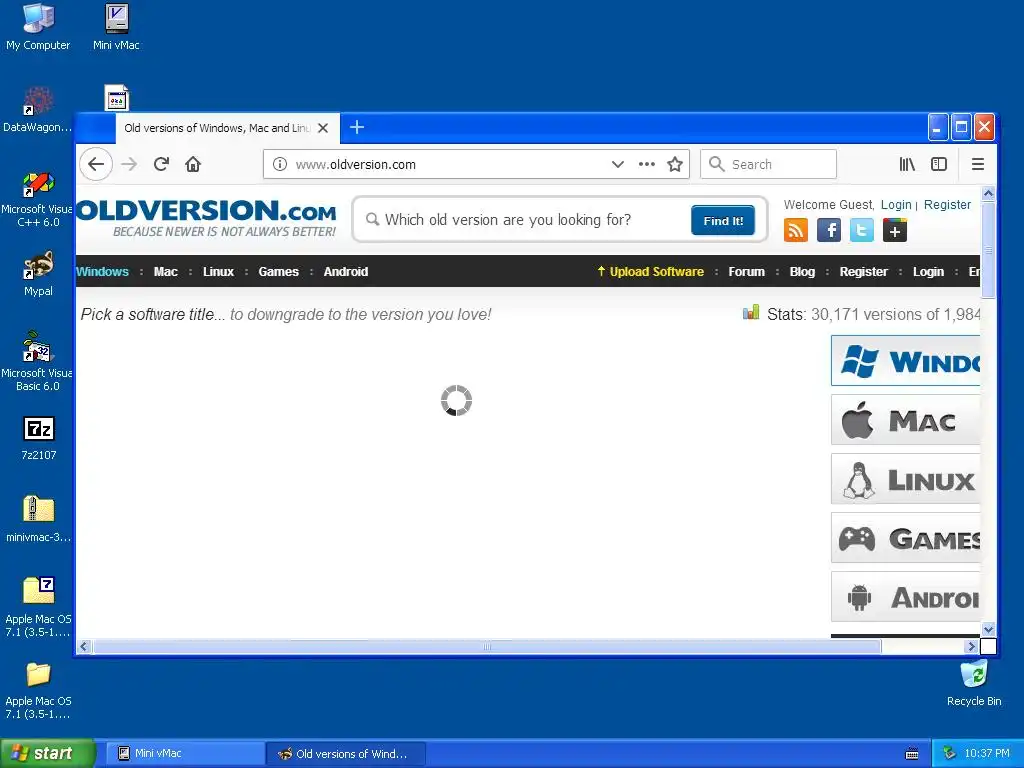
Task: Close the Old versions tab
Action: pyautogui.click(x=323, y=128)
